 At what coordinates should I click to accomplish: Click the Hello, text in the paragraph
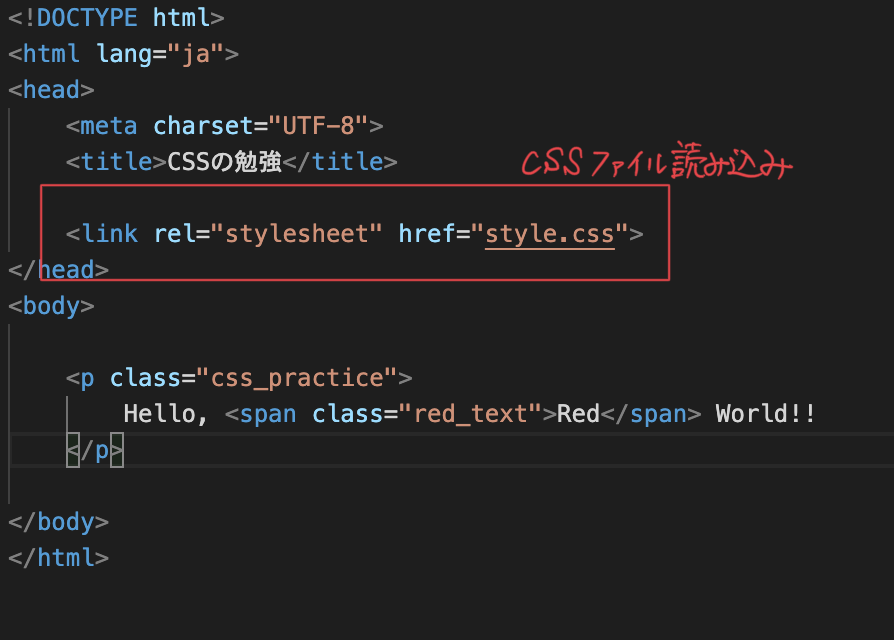165,414
